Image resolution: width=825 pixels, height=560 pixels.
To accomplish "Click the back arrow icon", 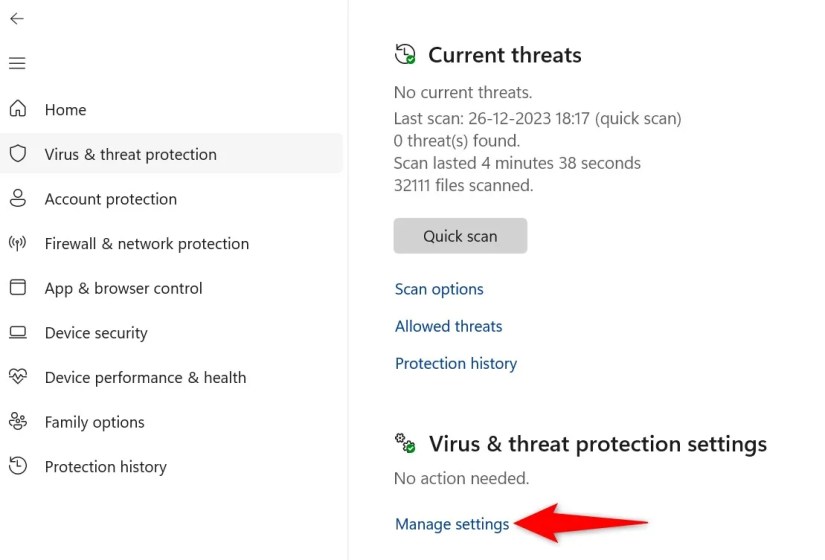I will (x=17, y=19).
